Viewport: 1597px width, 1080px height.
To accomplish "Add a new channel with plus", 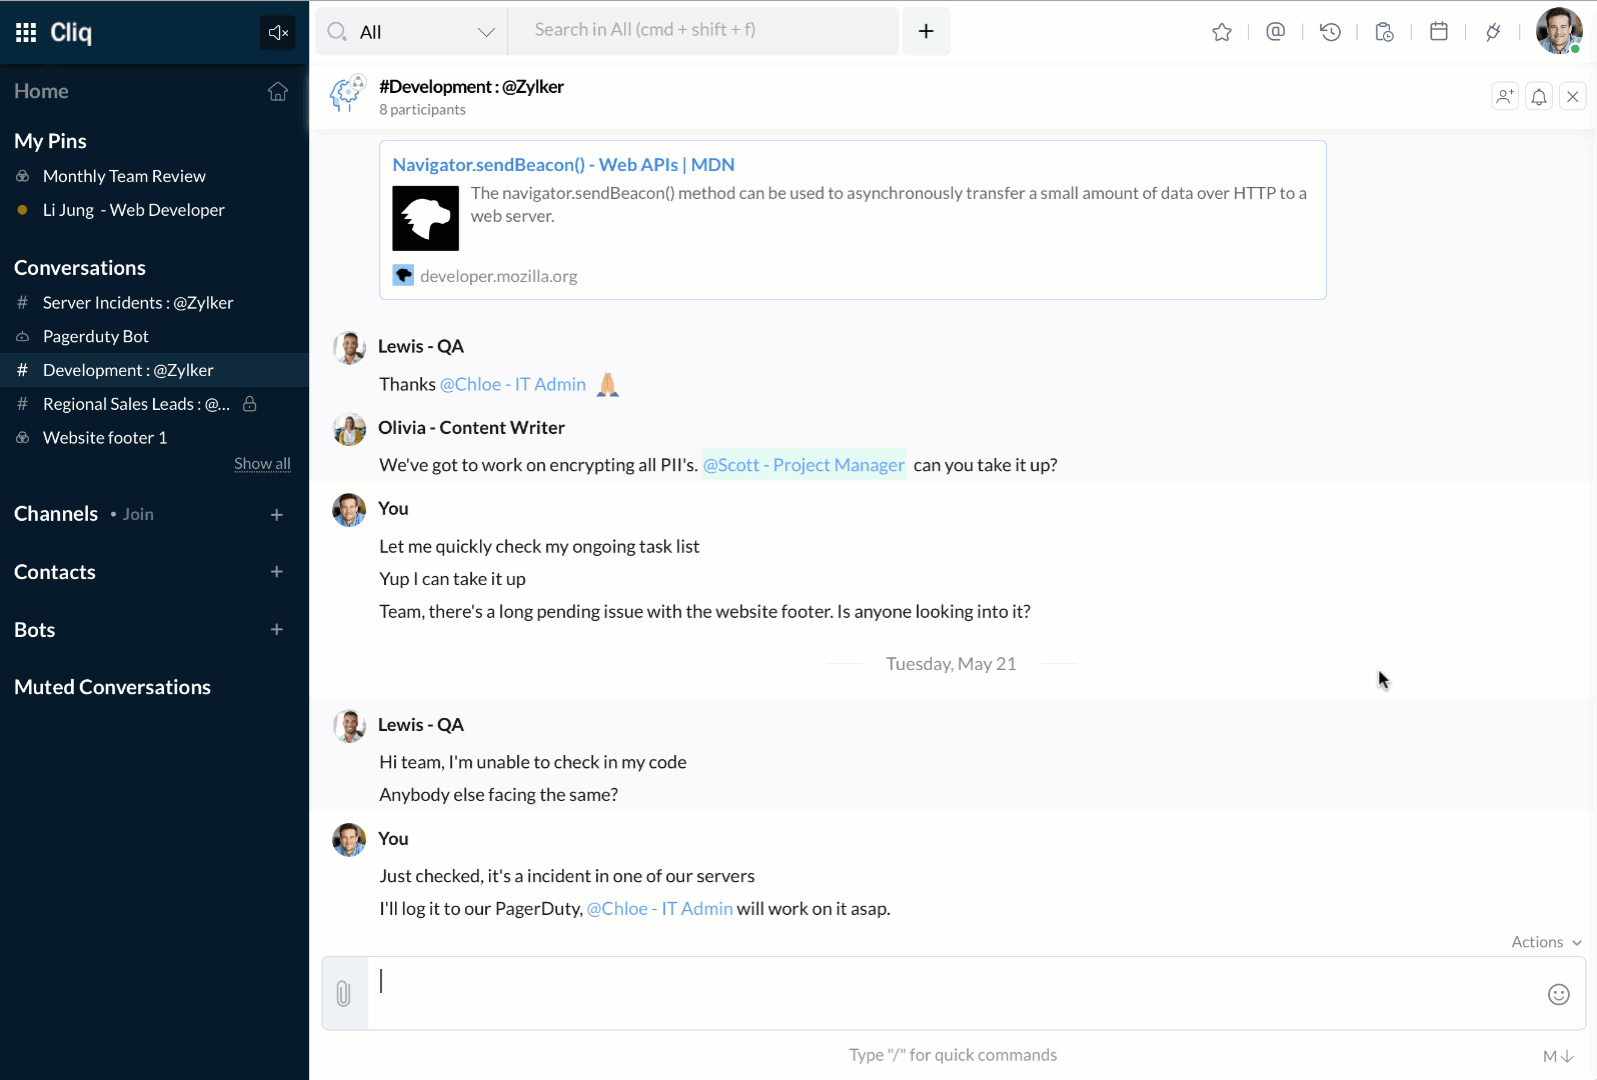I will click(277, 515).
